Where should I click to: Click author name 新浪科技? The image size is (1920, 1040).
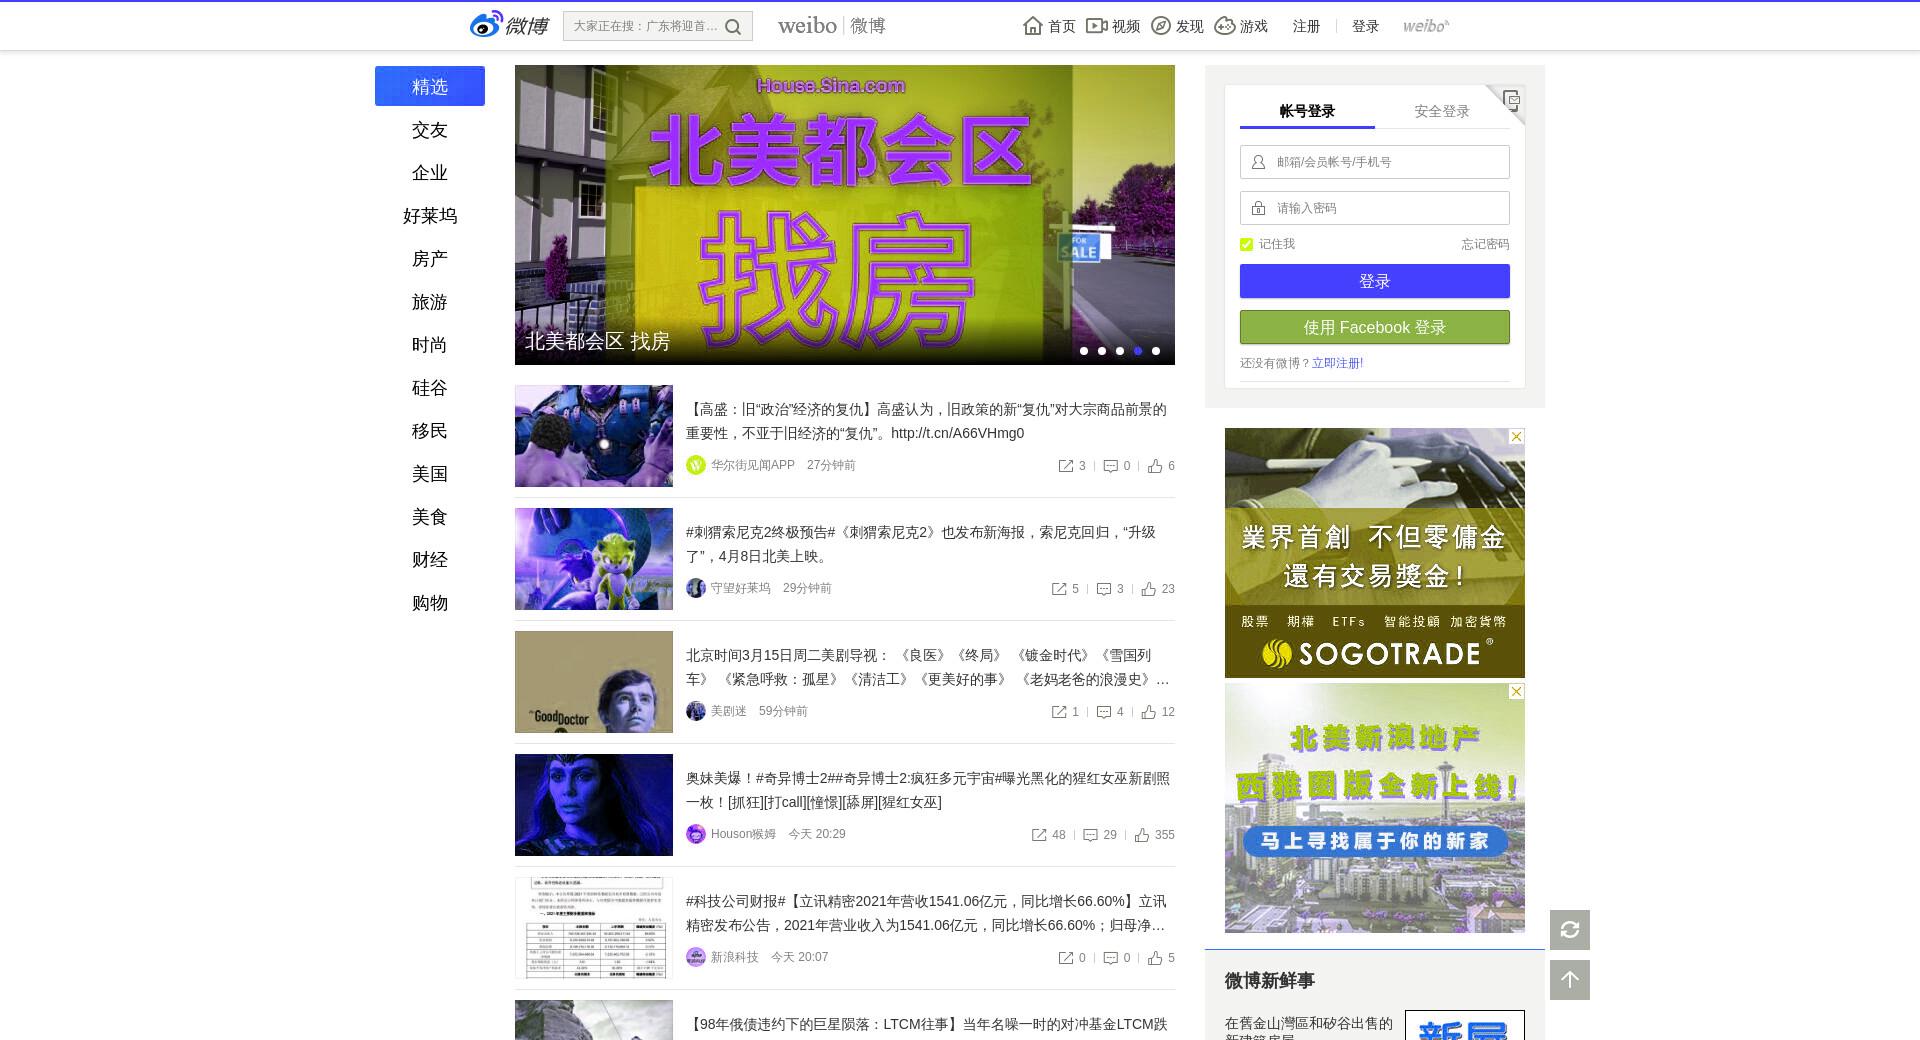point(734,957)
